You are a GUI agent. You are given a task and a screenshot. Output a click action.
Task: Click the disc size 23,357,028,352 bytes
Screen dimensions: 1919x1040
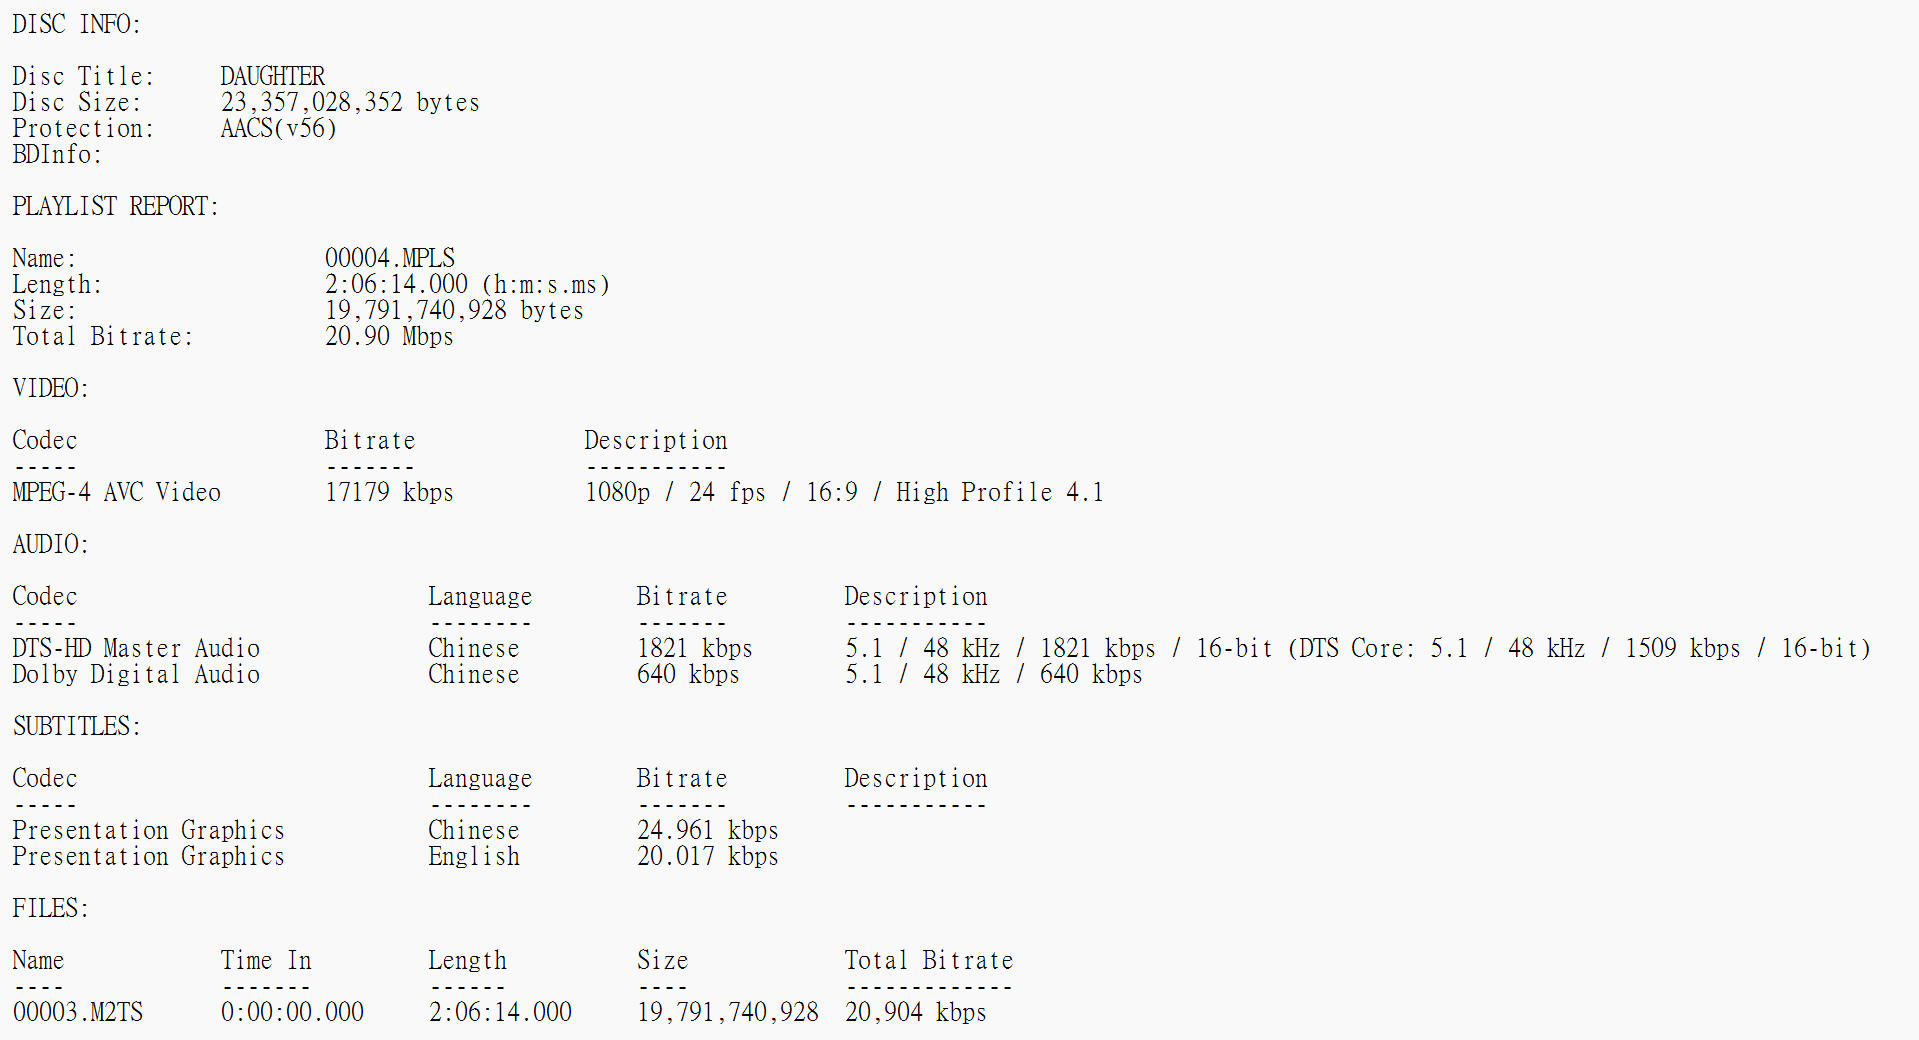click(350, 103)
